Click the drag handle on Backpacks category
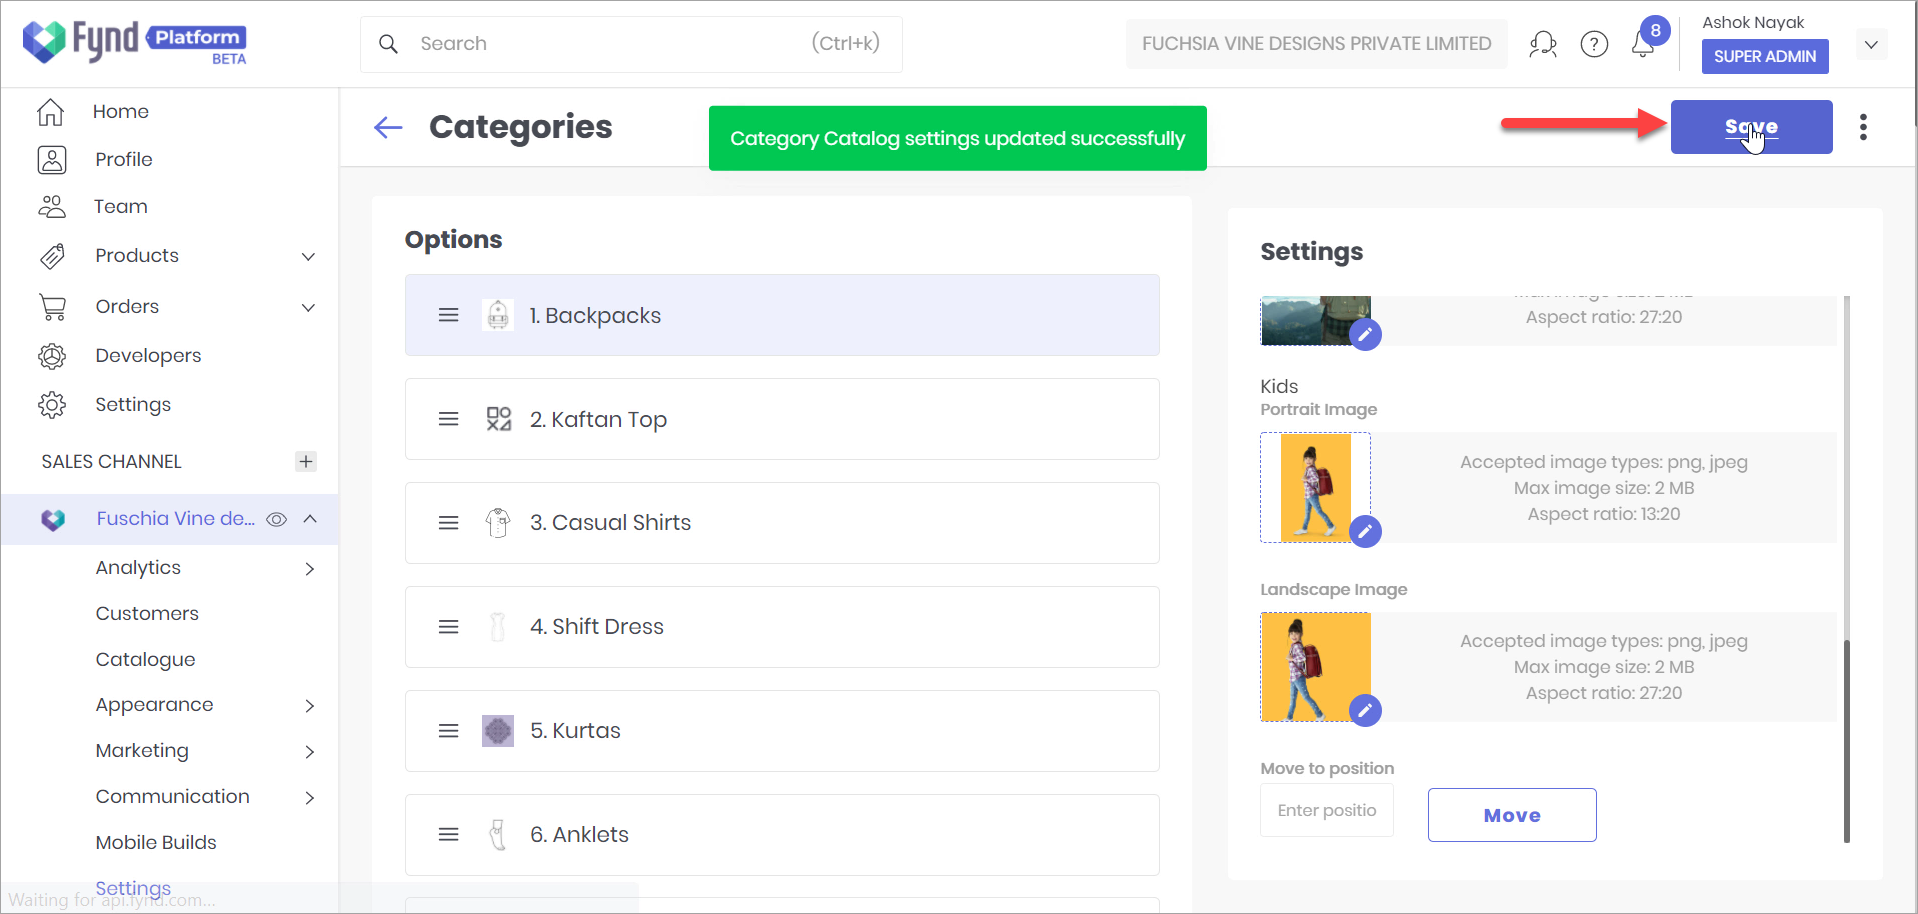This screenshot has width=1918, height=914. (448, 314)
